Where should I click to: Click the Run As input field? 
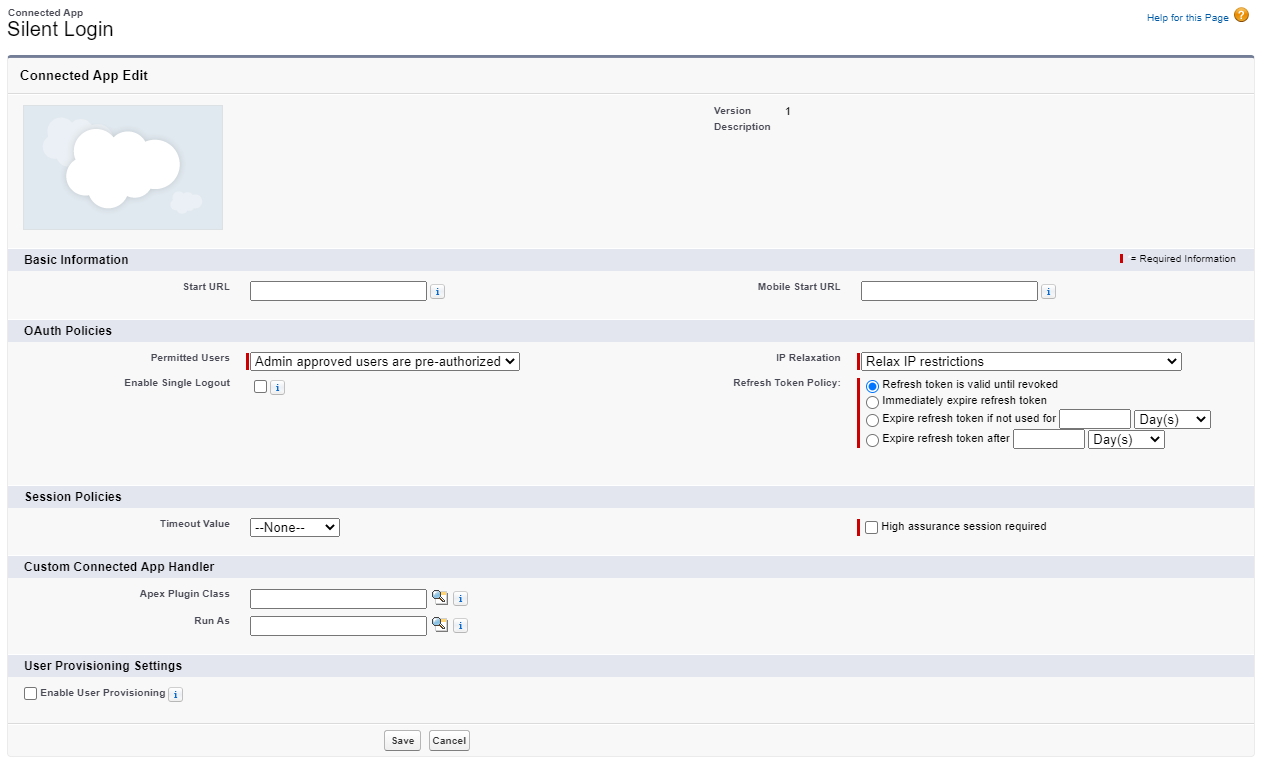[x=338, y=626]
